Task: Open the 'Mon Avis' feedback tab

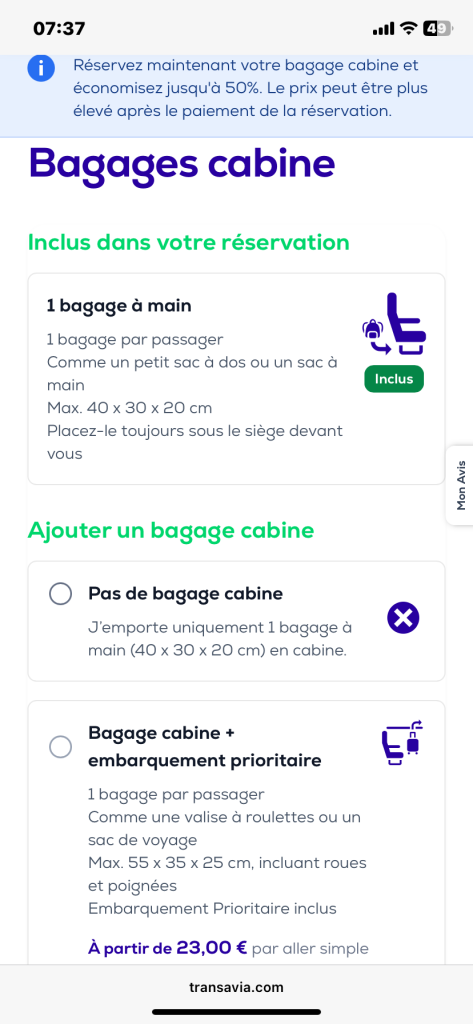Action: (x=460, y=485)
